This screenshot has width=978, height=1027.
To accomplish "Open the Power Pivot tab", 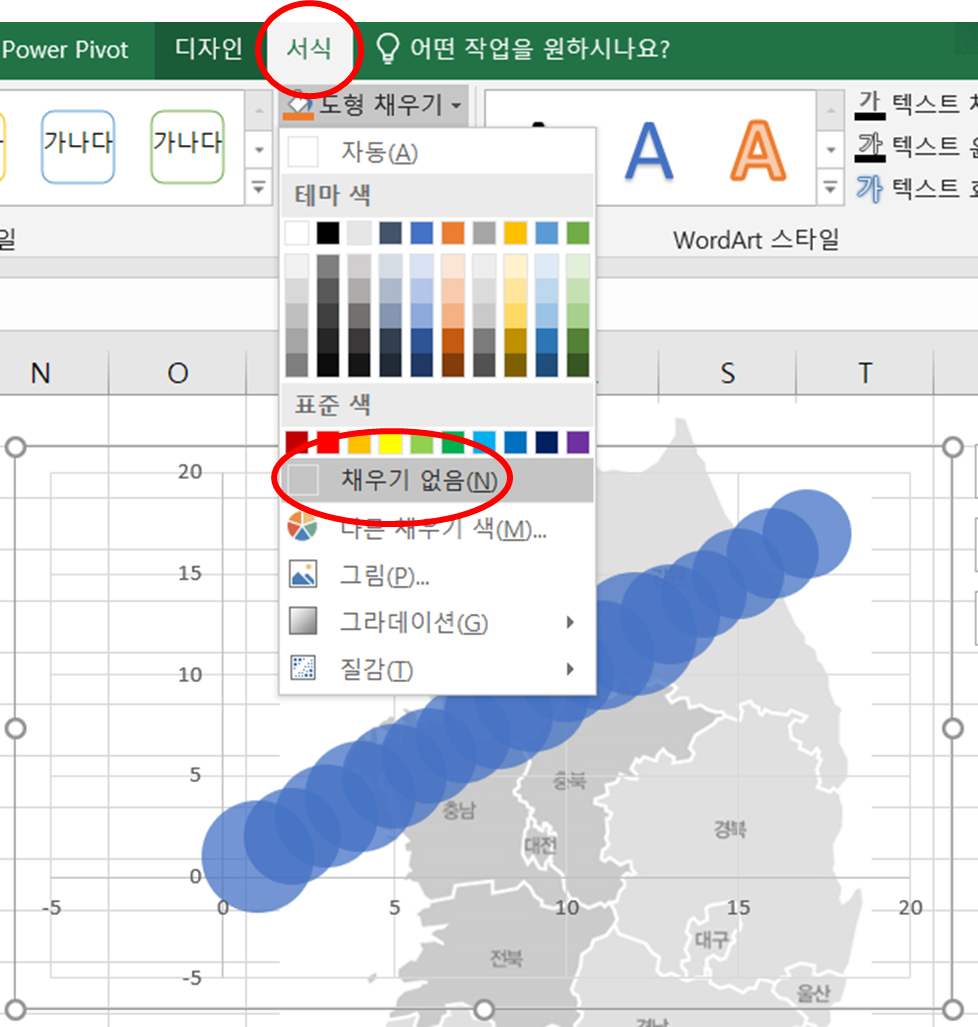I will coord(66,50).
